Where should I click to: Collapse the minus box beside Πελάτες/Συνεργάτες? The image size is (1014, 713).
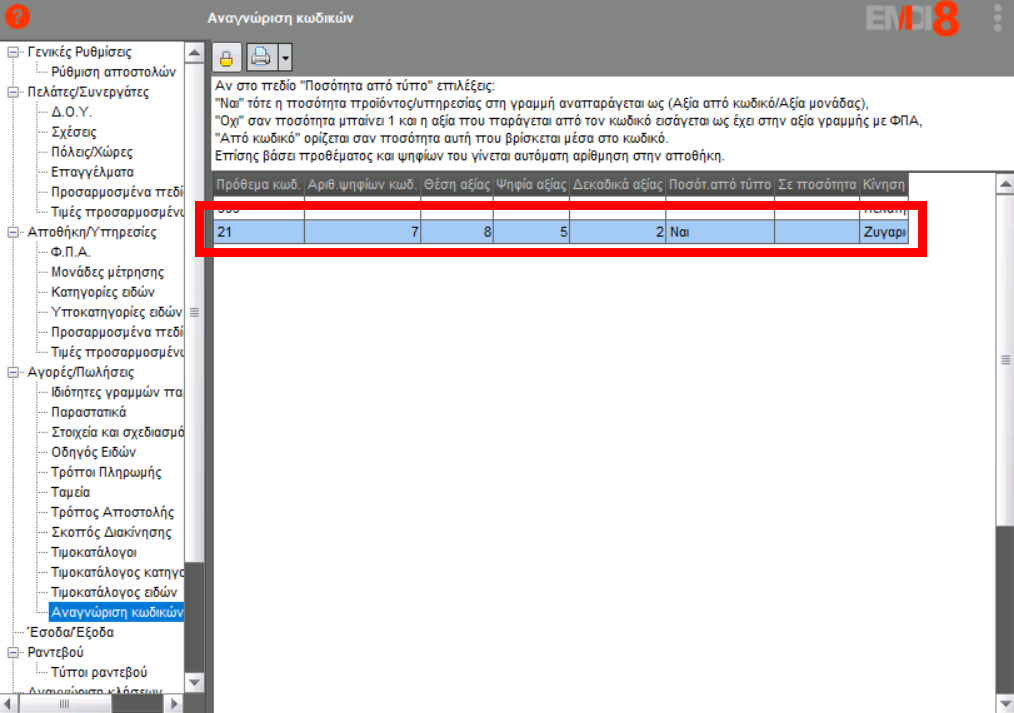(13, 92)
